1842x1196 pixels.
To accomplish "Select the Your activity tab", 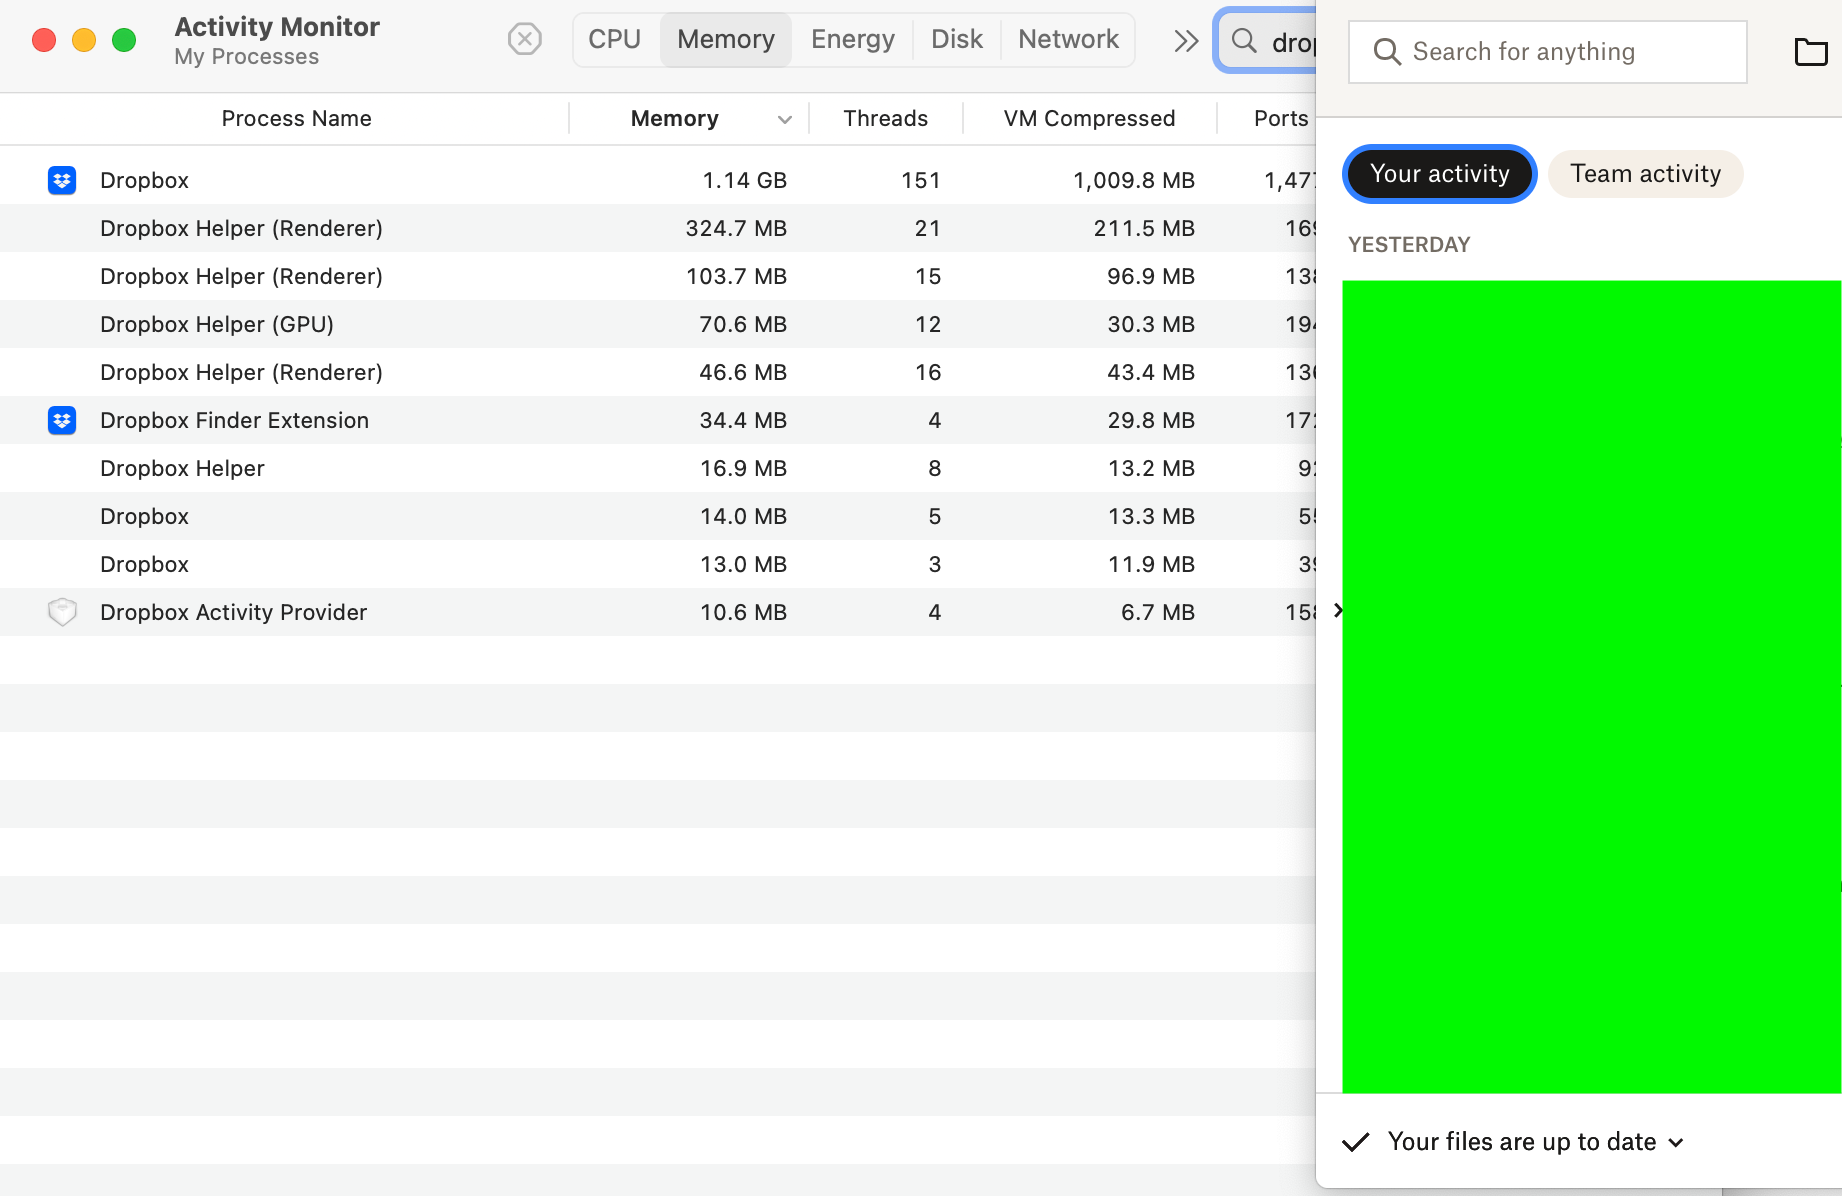I will click(1440, 174).
